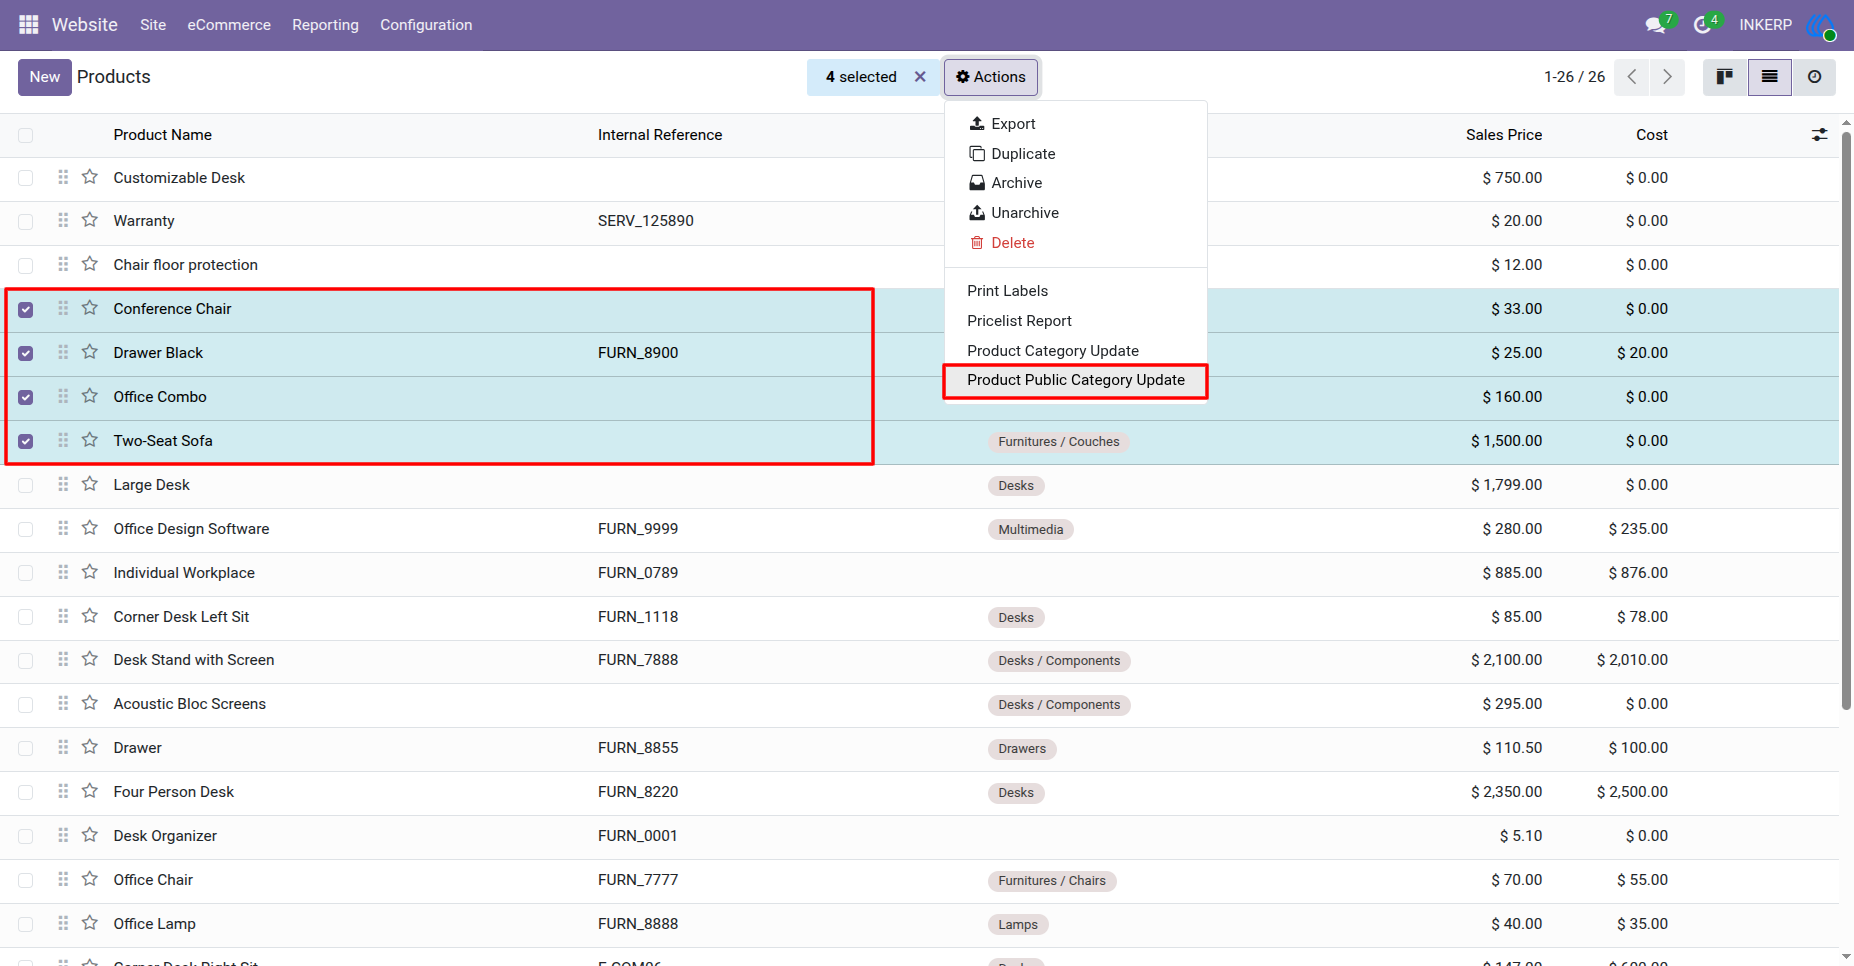Star the Large Desk product
The image size is (1854, 966).
click(x=90, y=484)
